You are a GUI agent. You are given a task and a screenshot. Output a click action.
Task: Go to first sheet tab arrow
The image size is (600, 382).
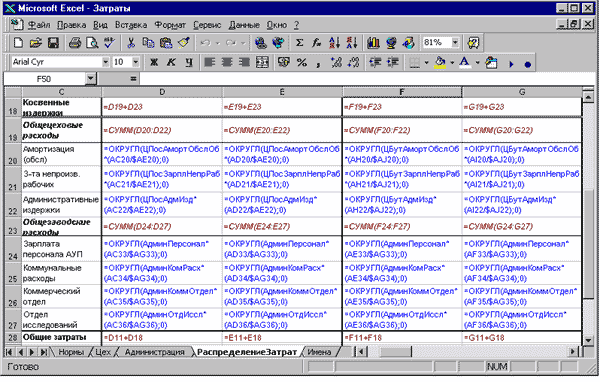tap(9, 352)
